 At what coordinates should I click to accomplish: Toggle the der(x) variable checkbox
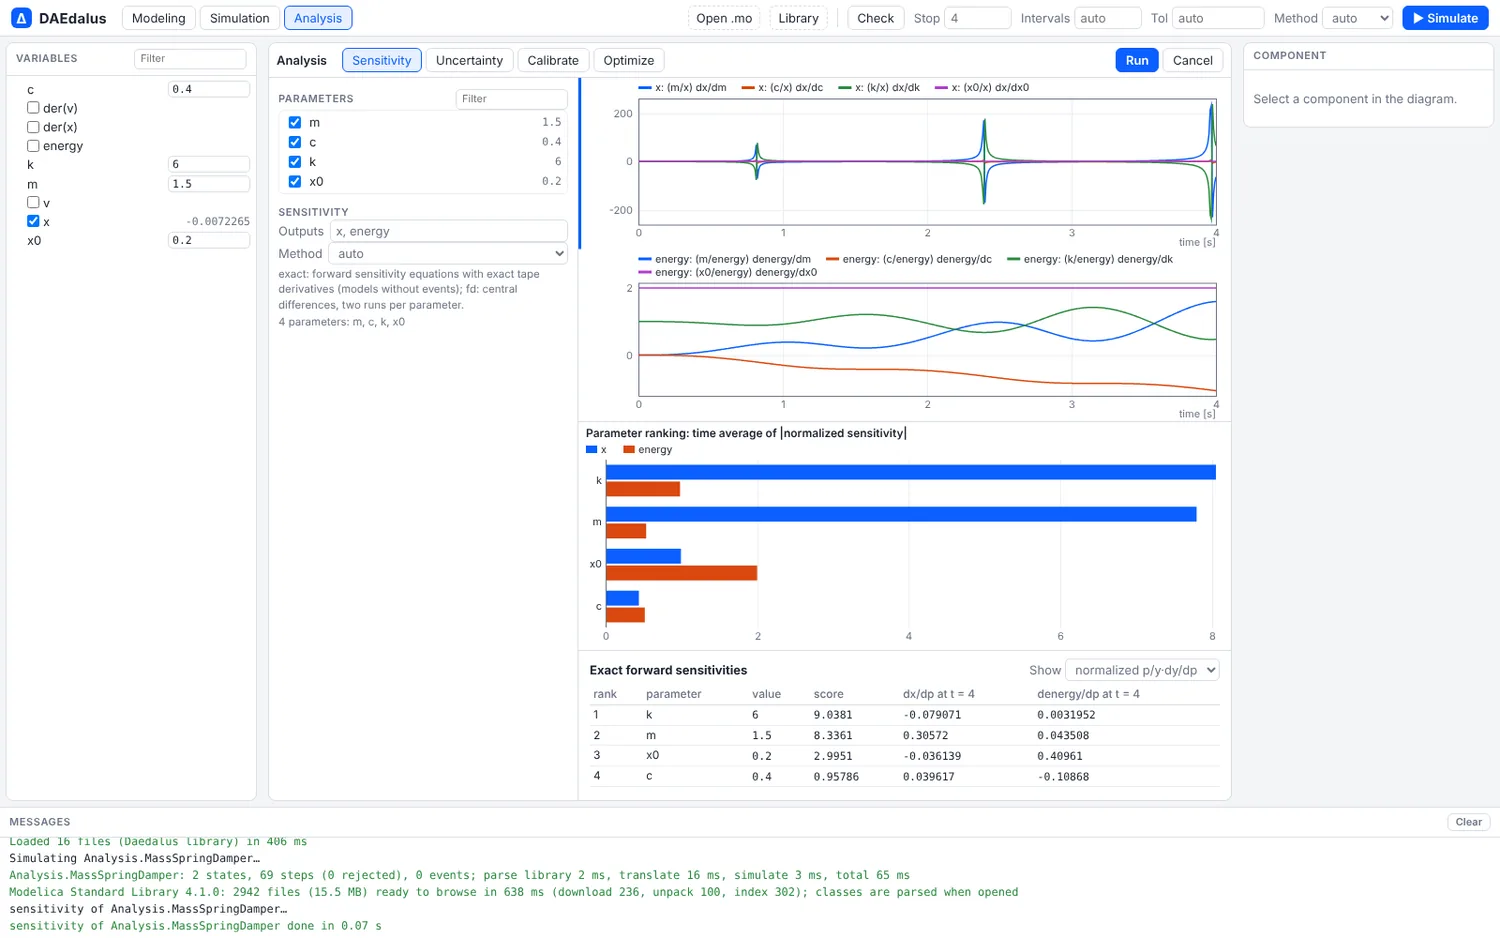click(33, 127)
